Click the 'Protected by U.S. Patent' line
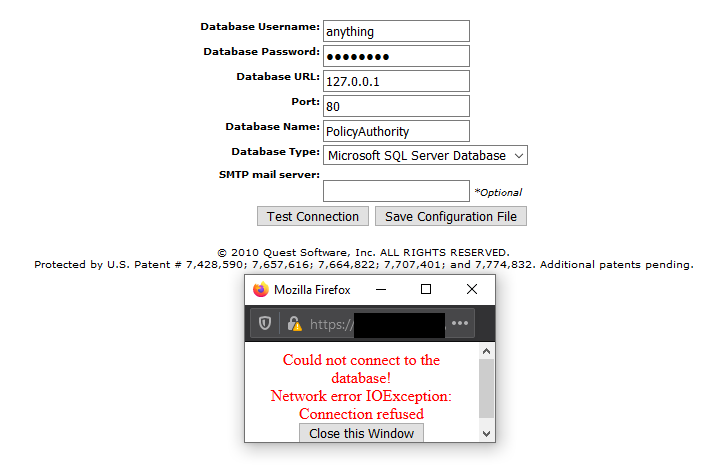718x475 pixels. (x=364, y=264)
